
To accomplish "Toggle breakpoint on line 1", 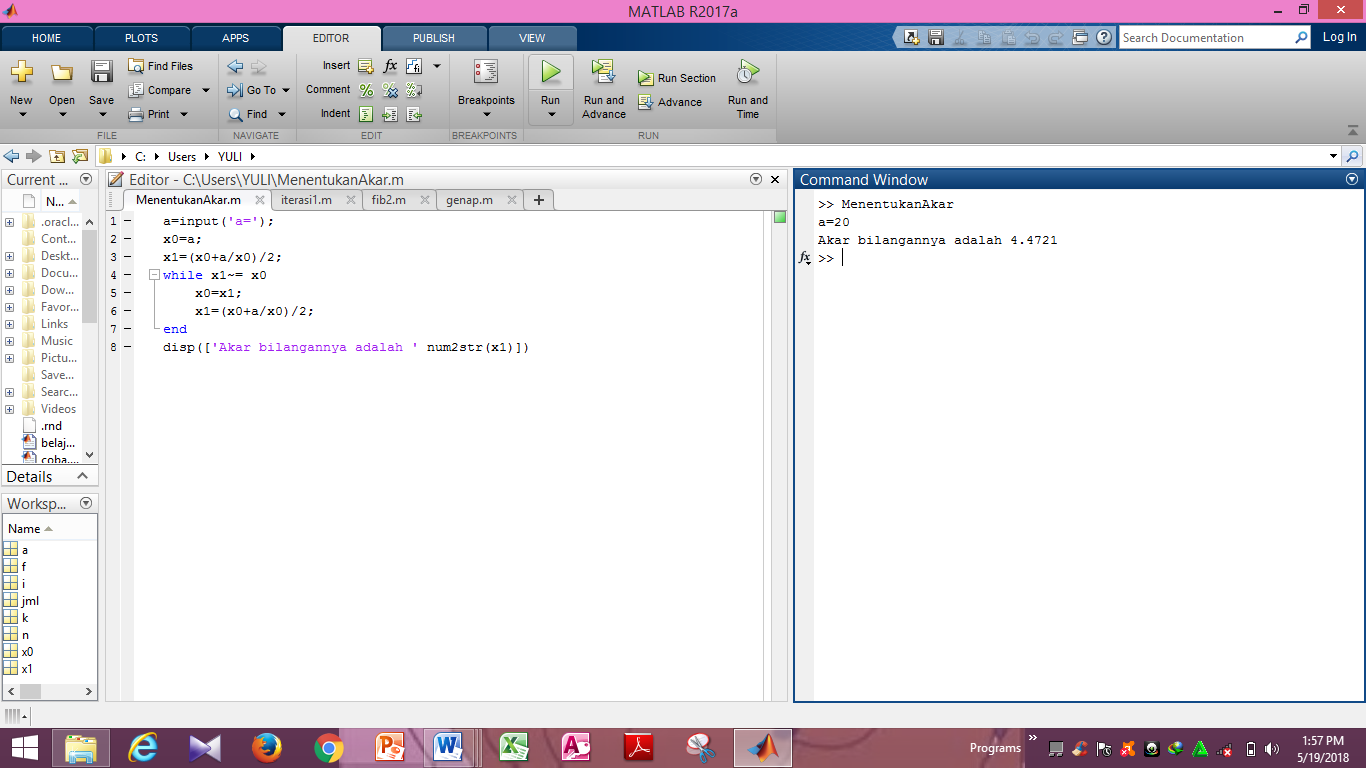I will point(127,221).
